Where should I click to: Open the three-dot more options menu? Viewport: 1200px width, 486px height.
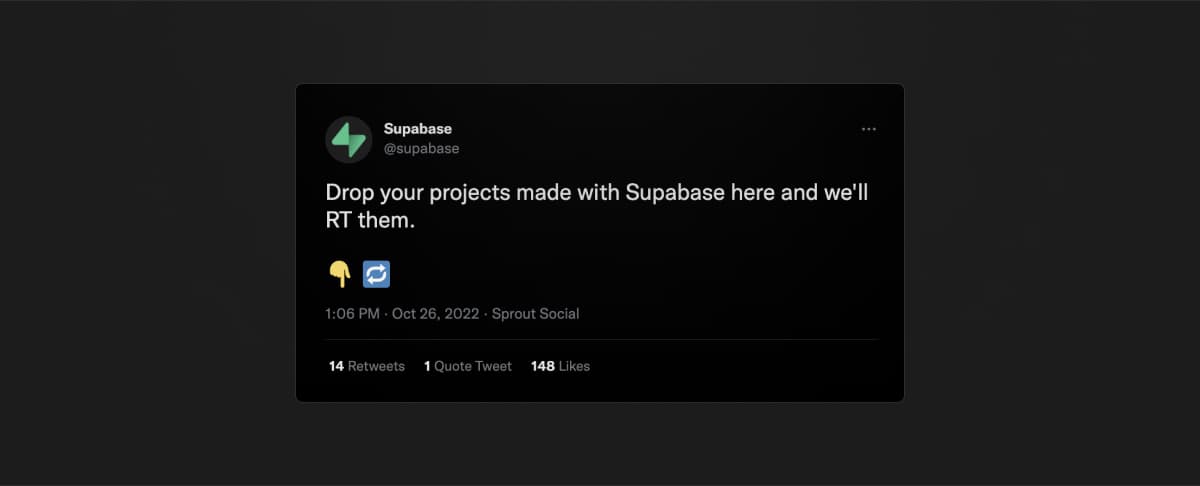click(868, 129)
